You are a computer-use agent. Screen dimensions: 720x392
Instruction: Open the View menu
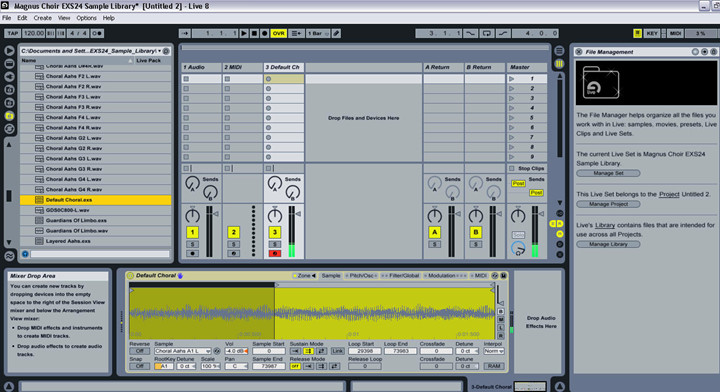pyautogui.click(x=64, y=18)
